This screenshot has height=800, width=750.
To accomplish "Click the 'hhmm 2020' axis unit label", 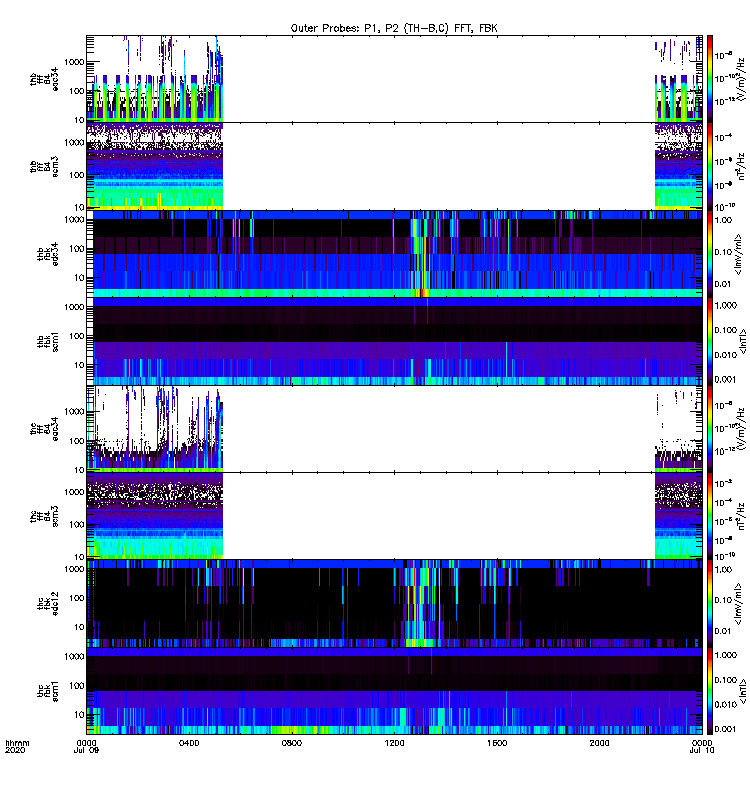I will [17, 746].
